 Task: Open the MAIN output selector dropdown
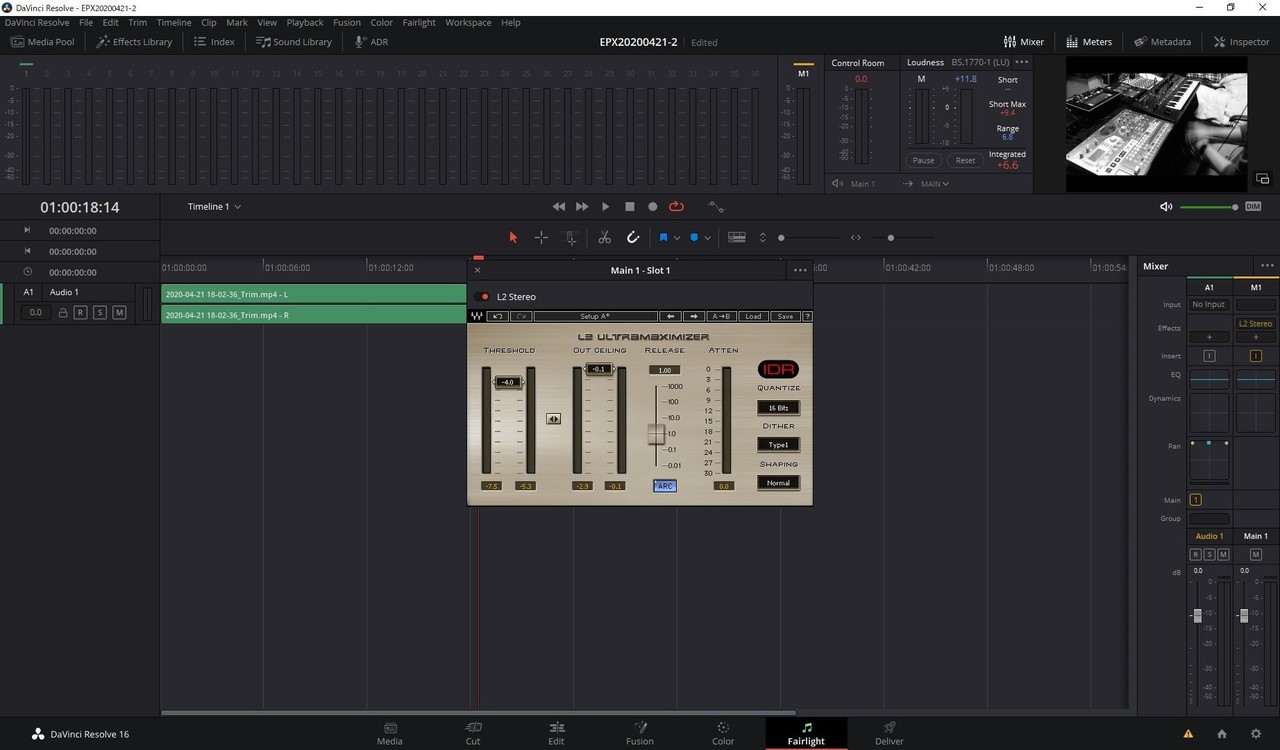(x=935, y=184)
